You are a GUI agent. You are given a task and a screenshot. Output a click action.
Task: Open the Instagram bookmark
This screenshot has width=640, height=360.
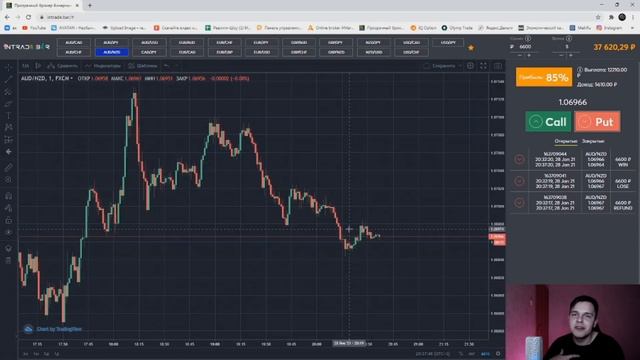[610, 28]
